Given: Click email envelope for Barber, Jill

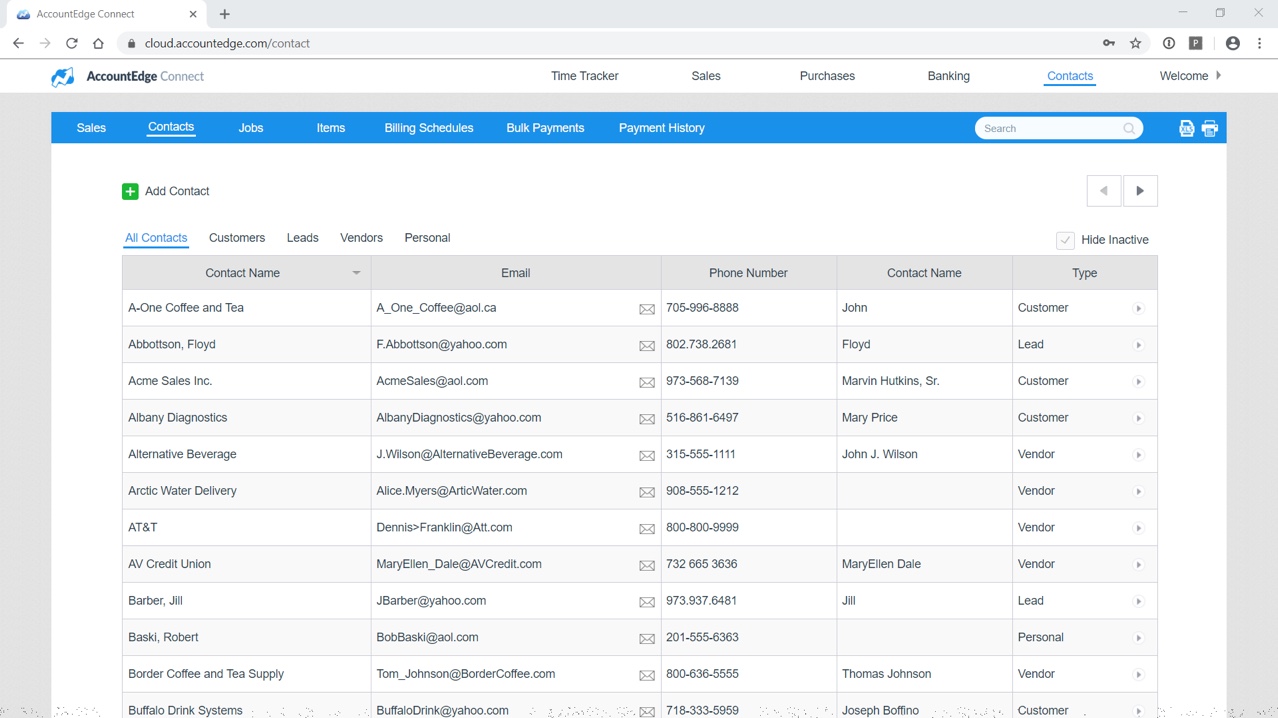Looking at the screenshot, I should click(x=647, y=602).
